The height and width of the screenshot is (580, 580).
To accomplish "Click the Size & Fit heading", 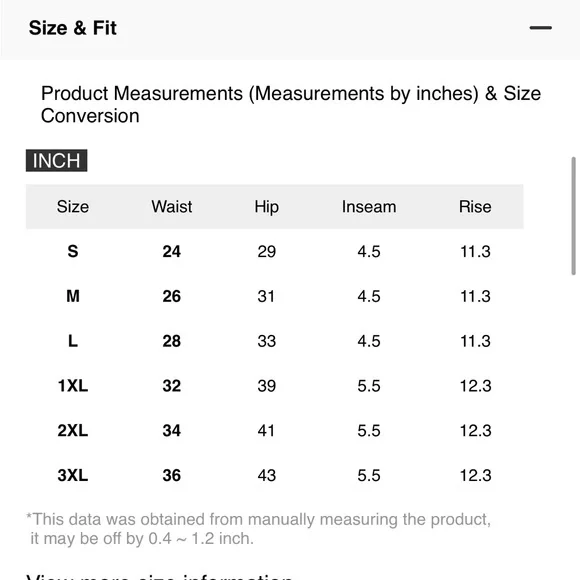I will pos(73,28).
